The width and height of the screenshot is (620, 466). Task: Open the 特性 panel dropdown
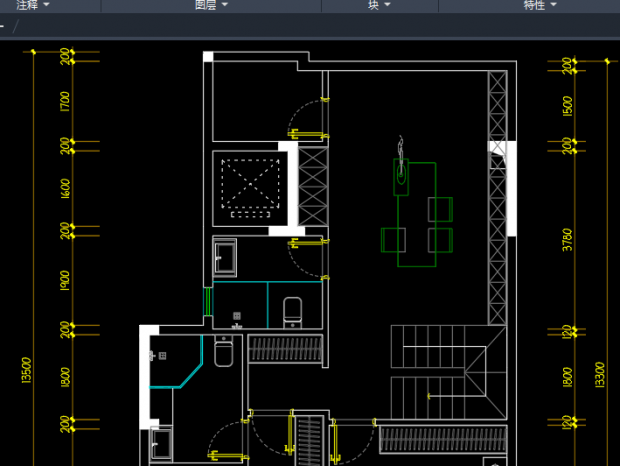tap(541, 6)
